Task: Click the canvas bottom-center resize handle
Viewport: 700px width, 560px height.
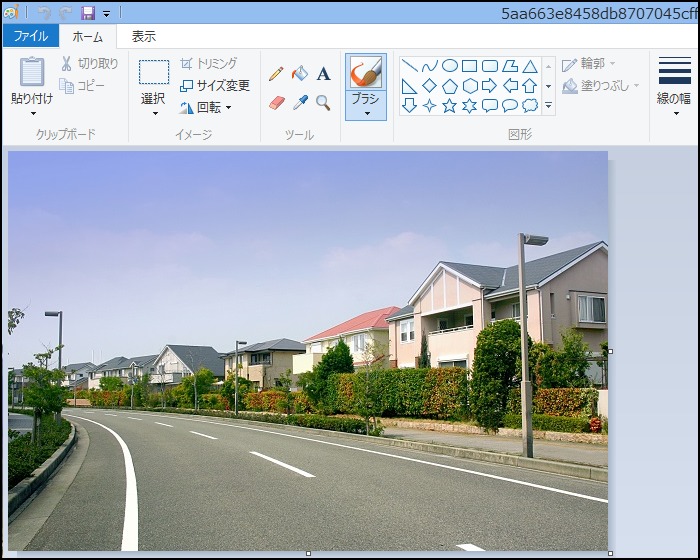Action: pos(308,553)
